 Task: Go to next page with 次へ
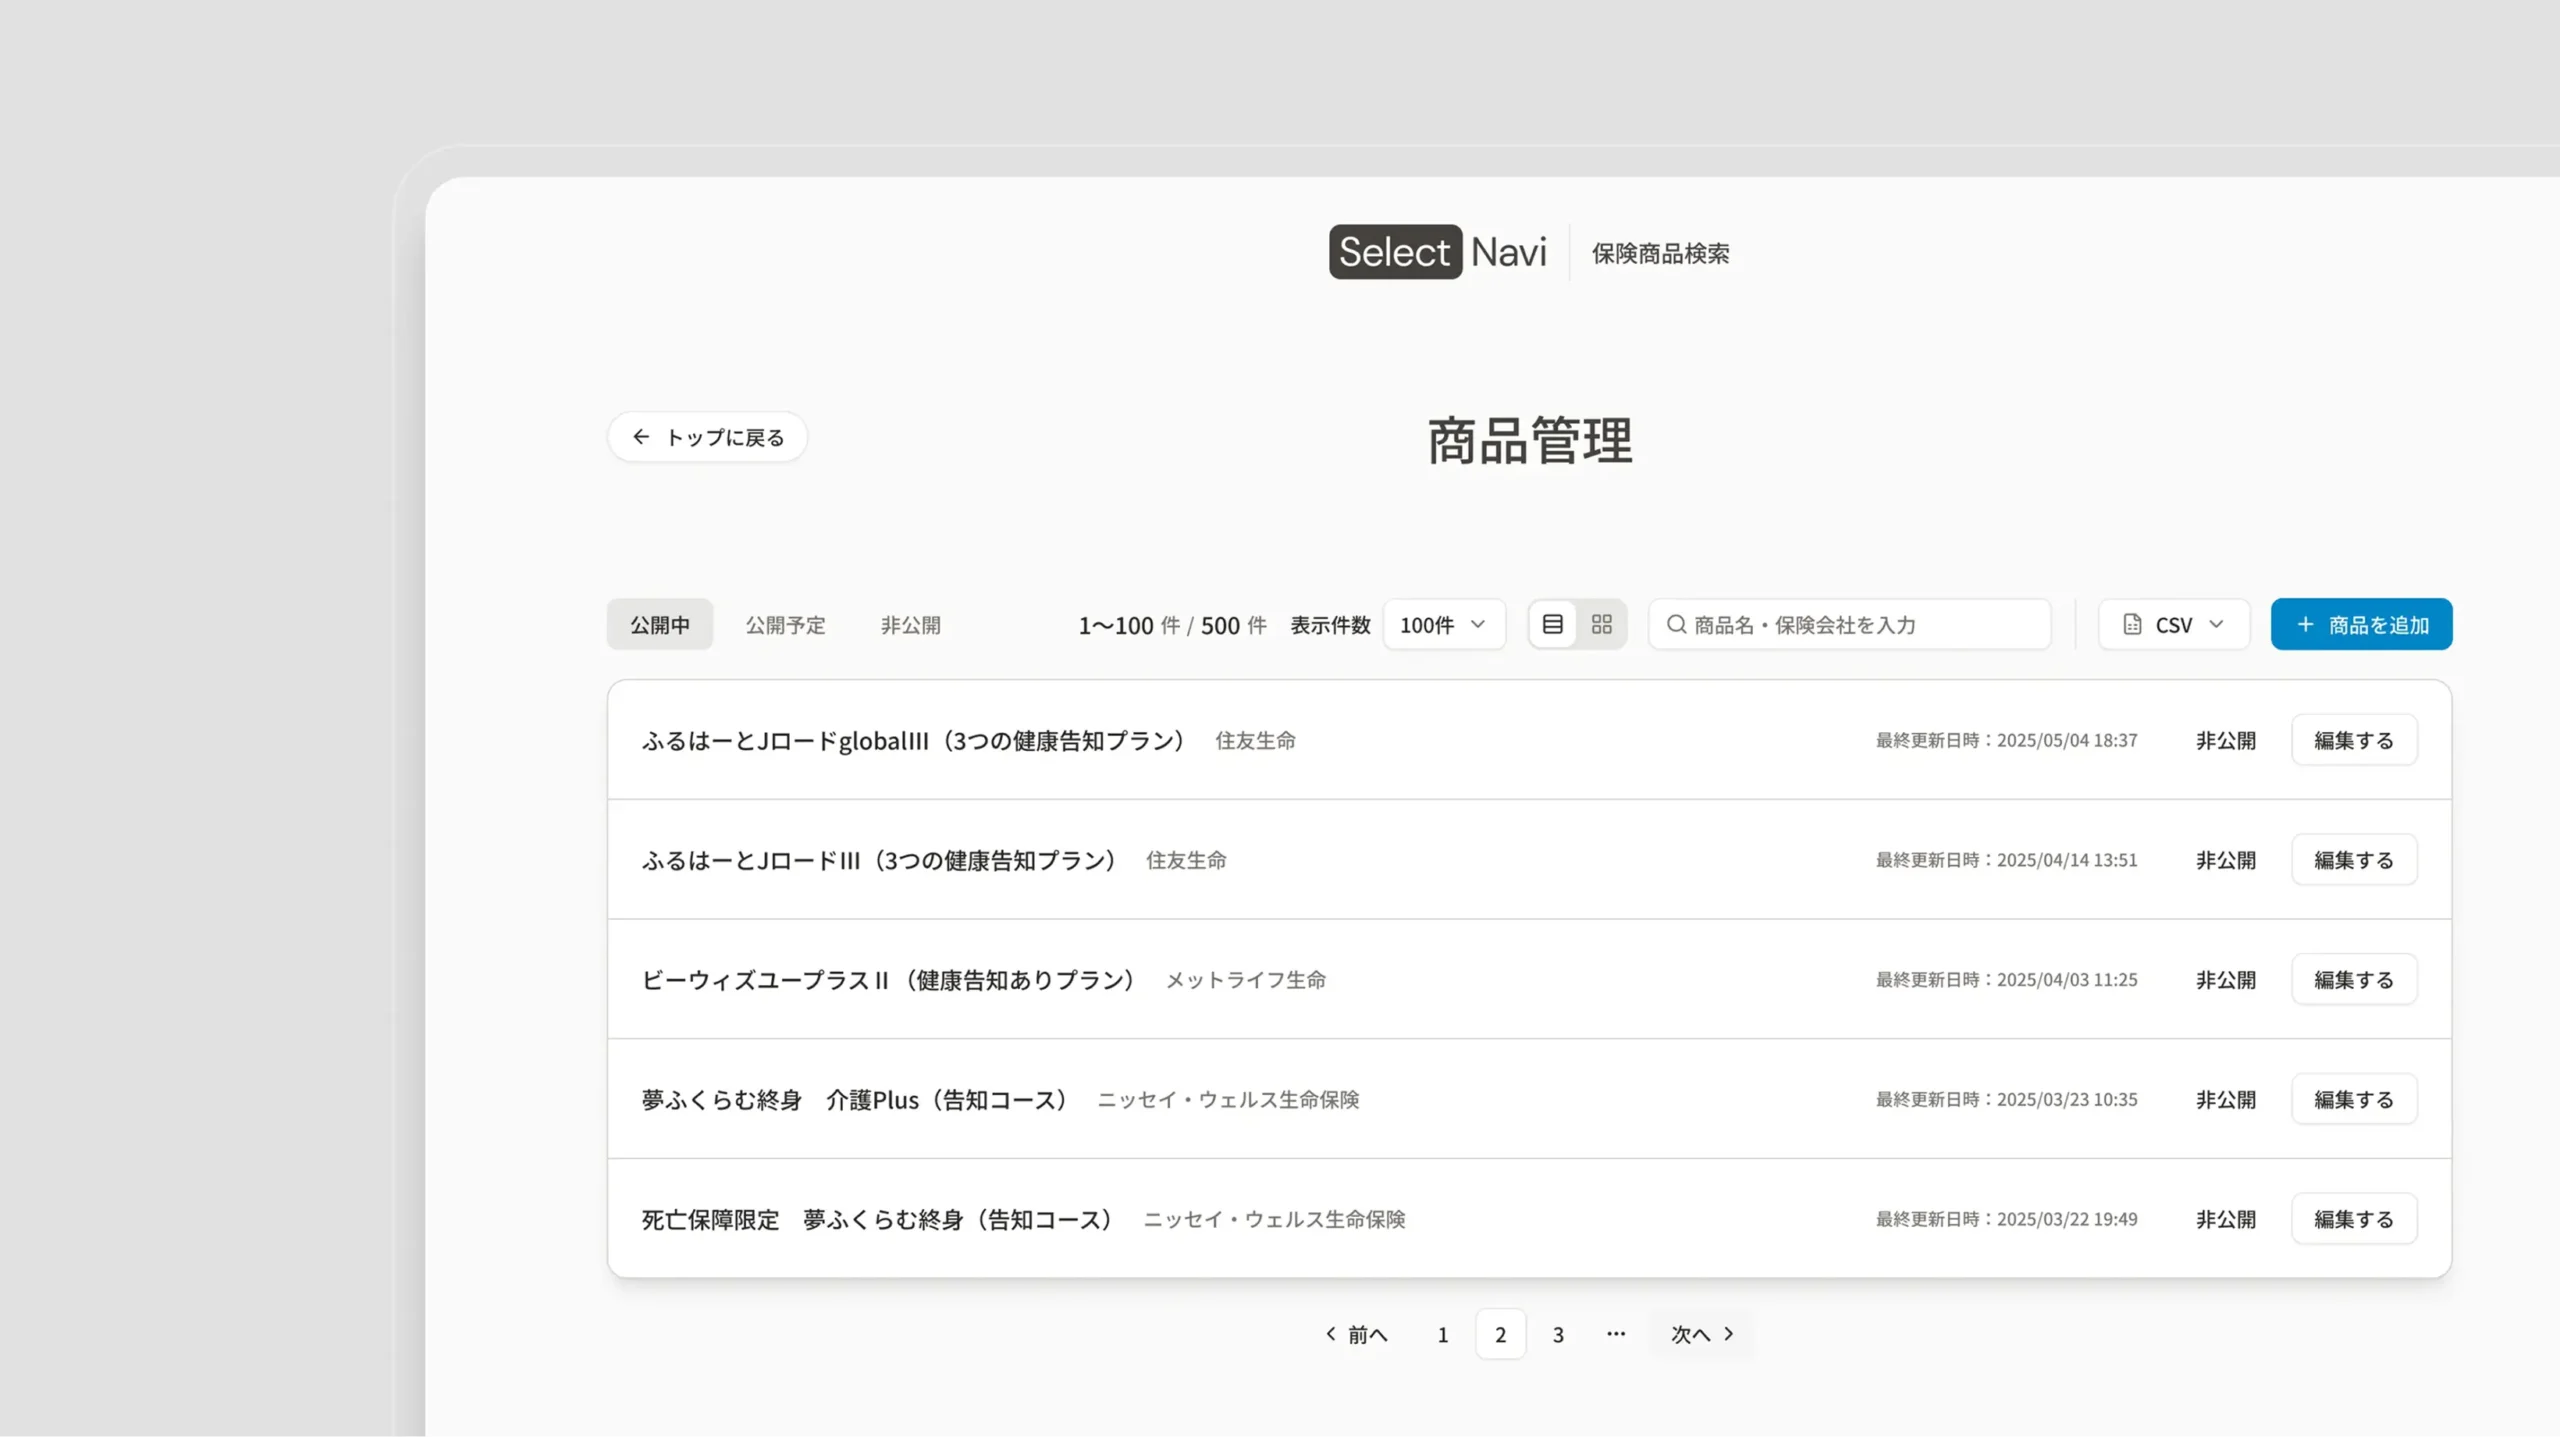click(x=1701, y=1334)
